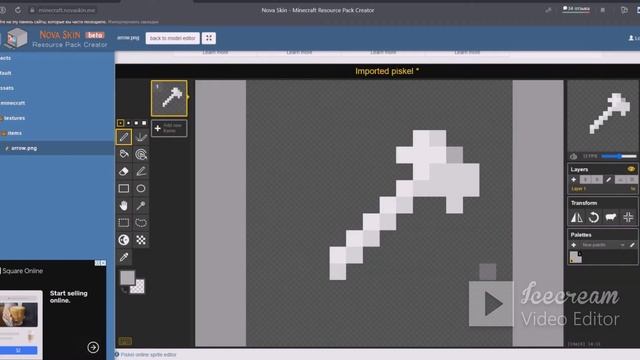
Task: Swap primary and secondary colors
Action: tap(124, 290)
